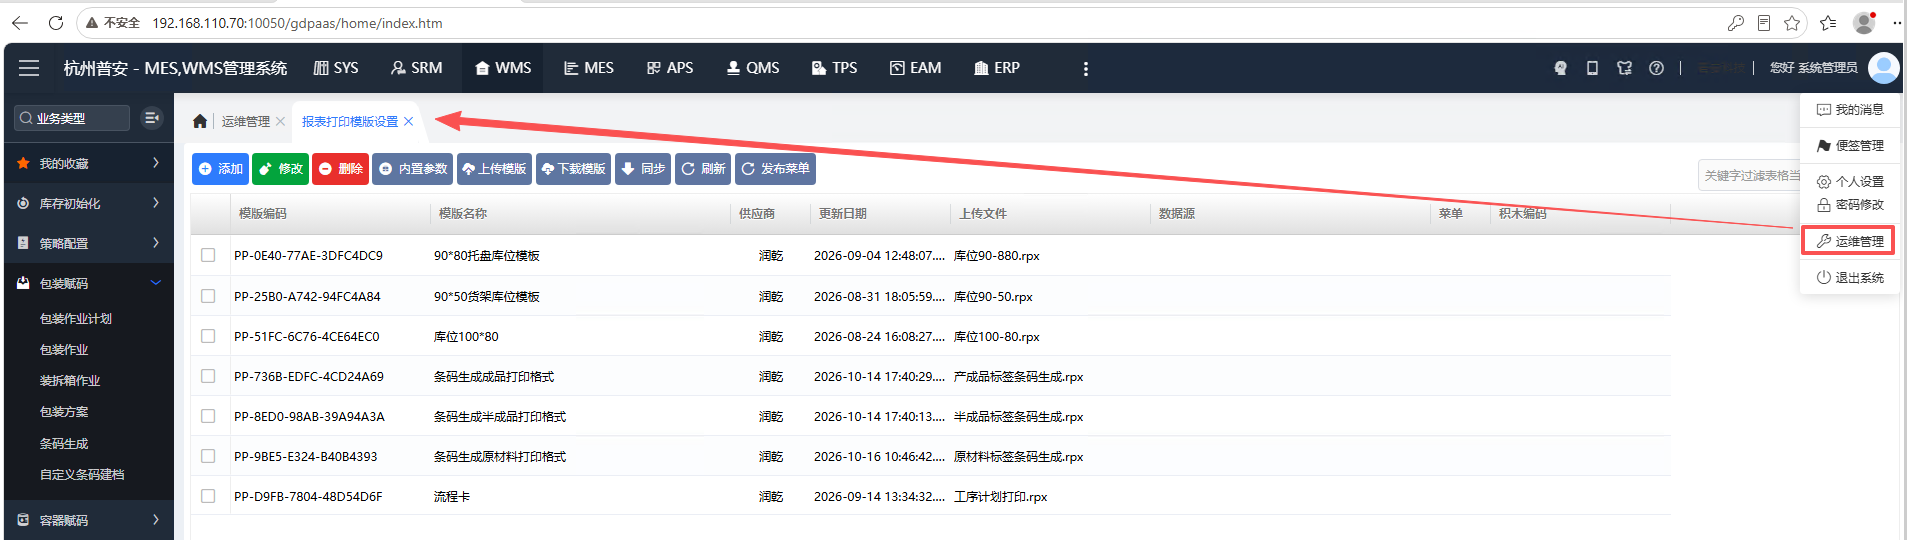The height and width of the screenshot is (540, 1907).
Task: Open the APS module
Action: point(670,68)
